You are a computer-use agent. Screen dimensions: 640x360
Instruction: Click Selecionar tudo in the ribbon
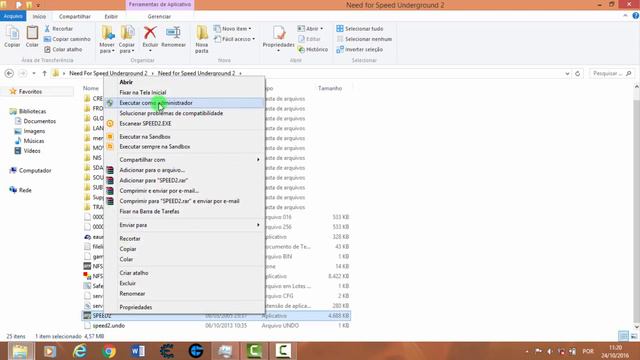360,29
